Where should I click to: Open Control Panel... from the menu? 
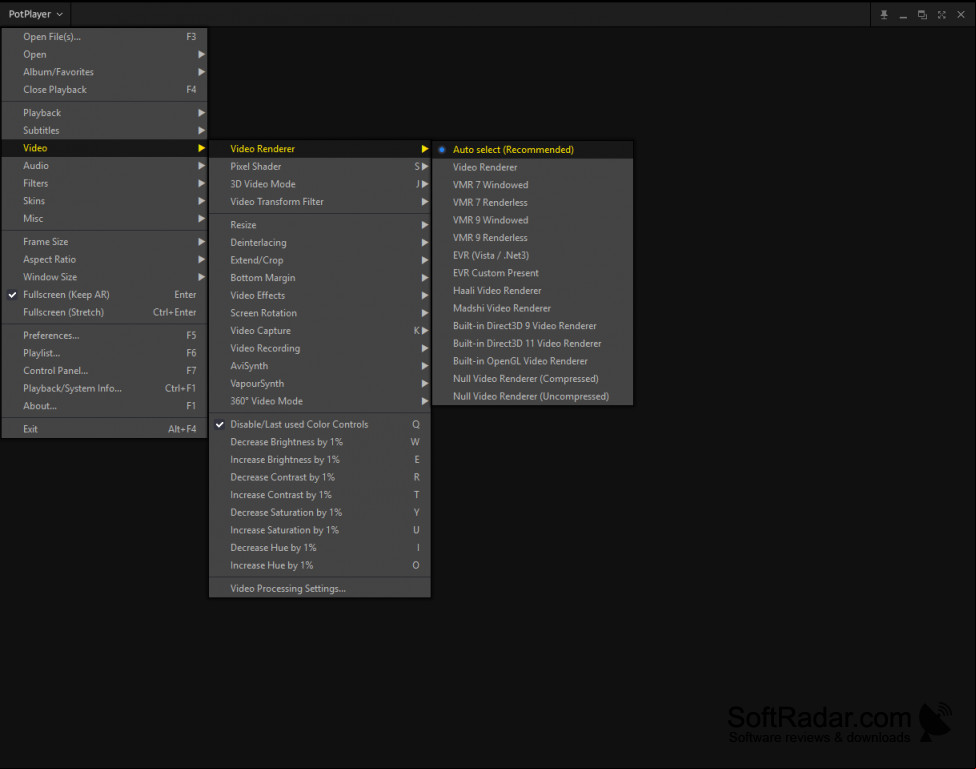click(x=105, y=370)
